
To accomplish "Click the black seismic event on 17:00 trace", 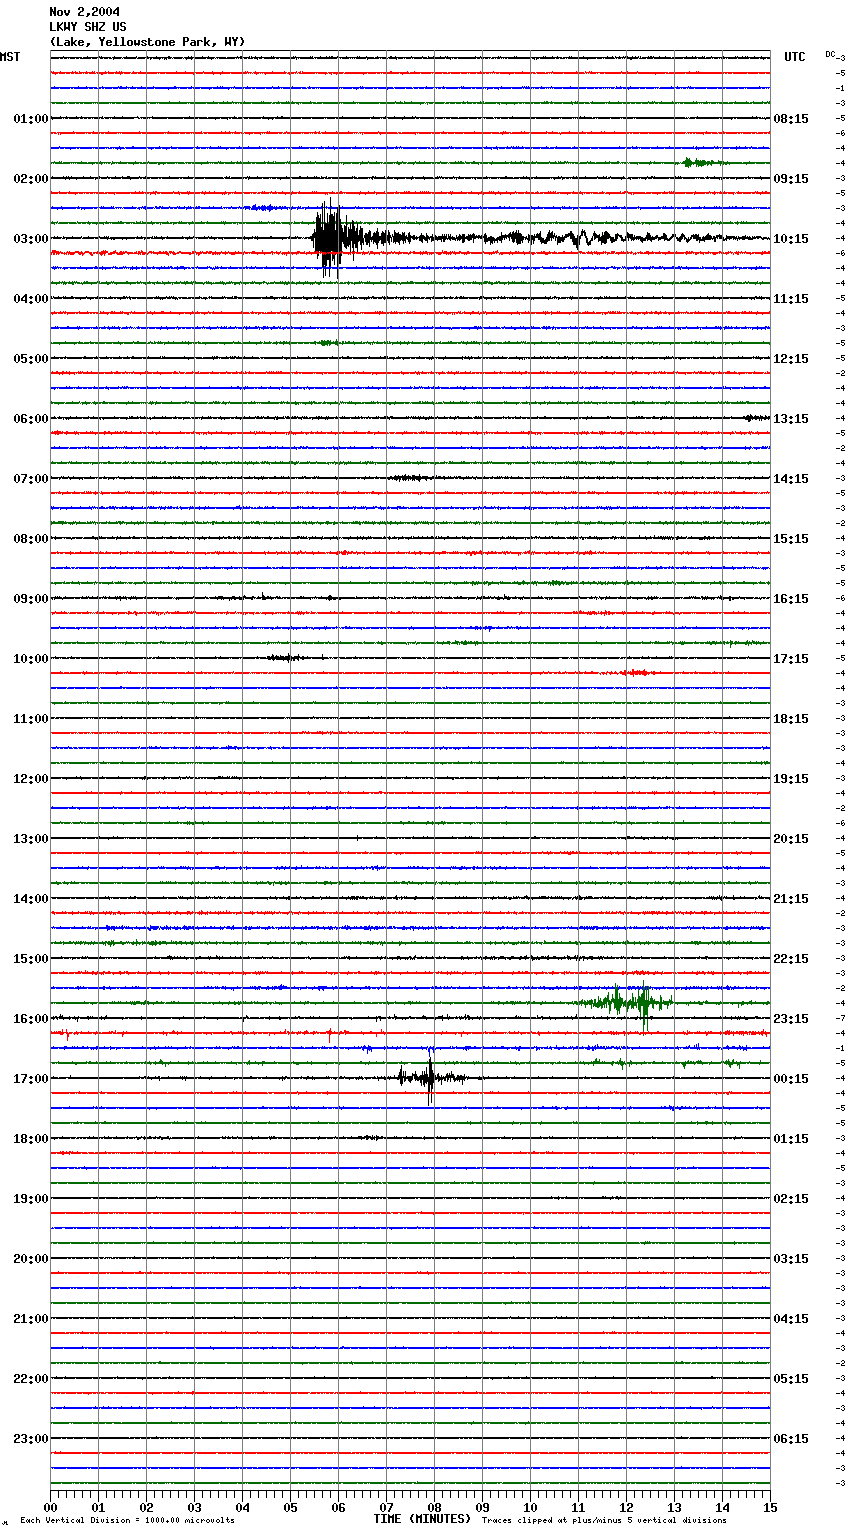I will tap(430, 1077).
